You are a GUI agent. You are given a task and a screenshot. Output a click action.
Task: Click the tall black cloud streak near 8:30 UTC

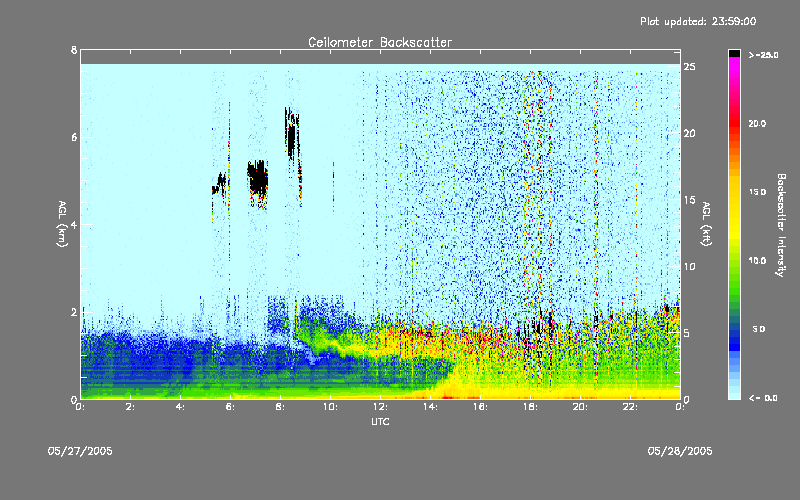[292, 138]
